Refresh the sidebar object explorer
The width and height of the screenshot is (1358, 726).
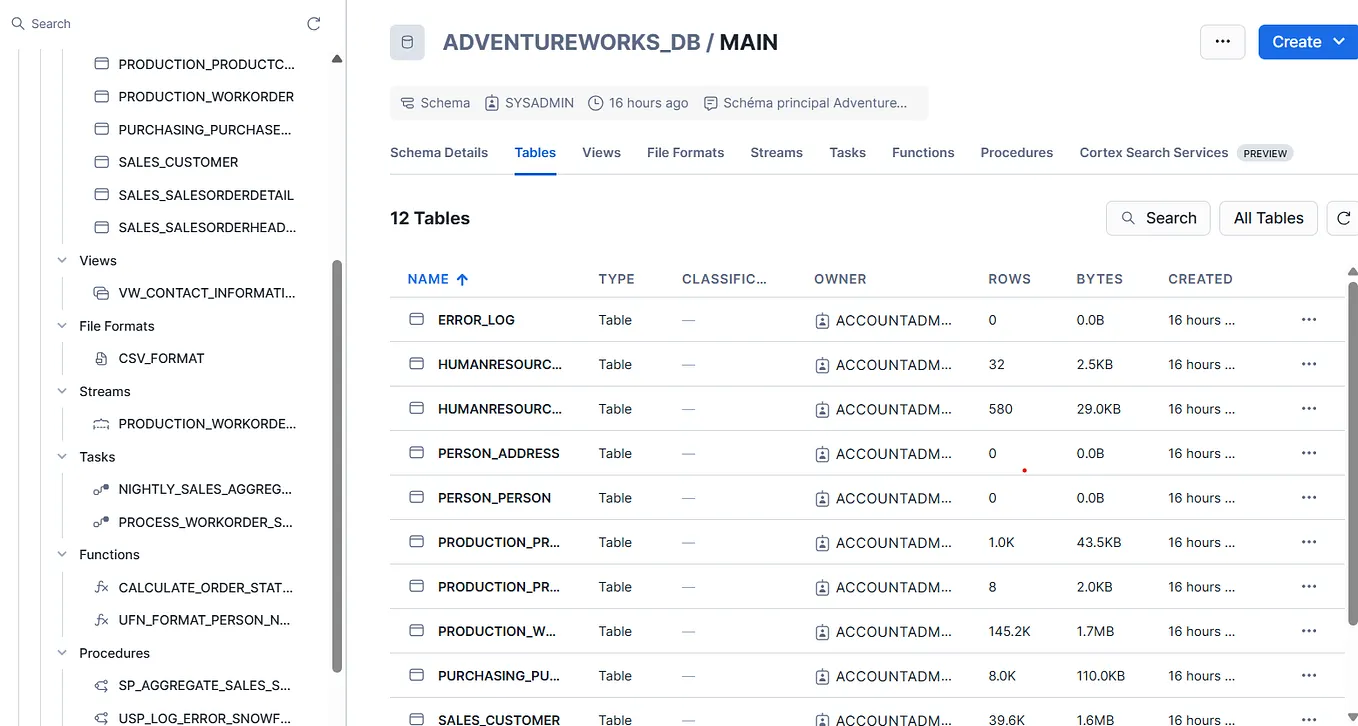point(313,22)
